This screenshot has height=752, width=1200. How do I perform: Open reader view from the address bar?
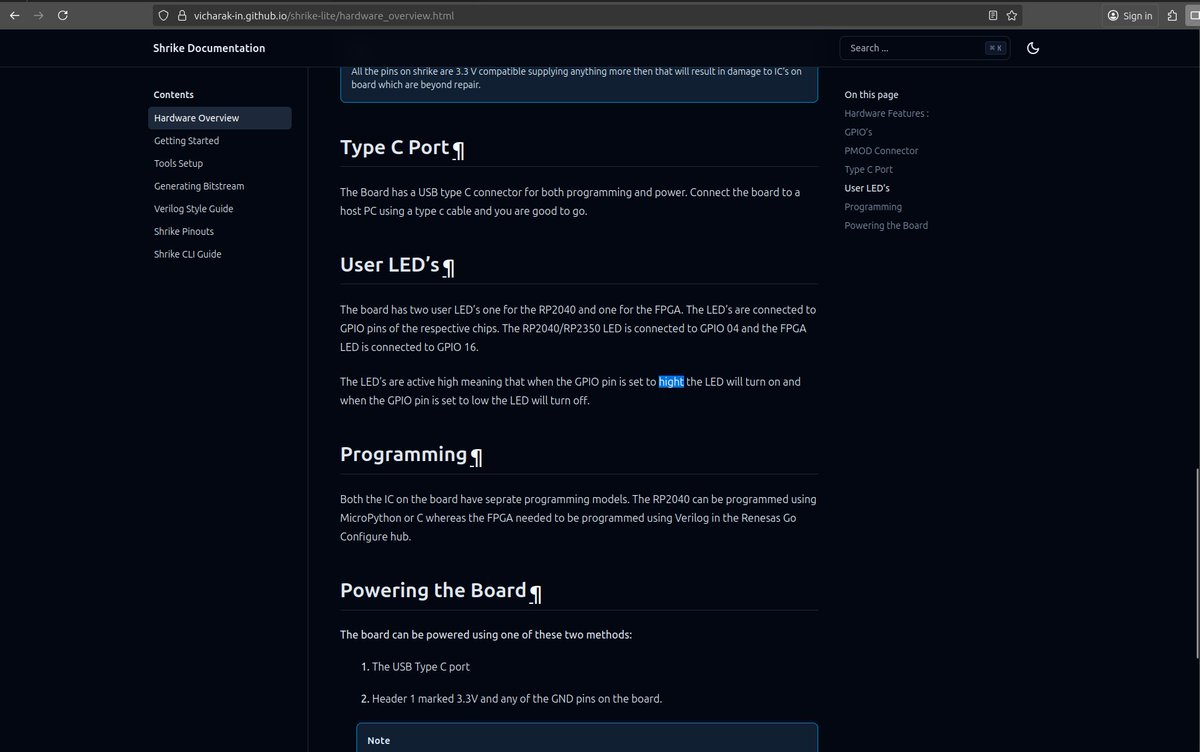pyautogui.click(x=993, y=16)
